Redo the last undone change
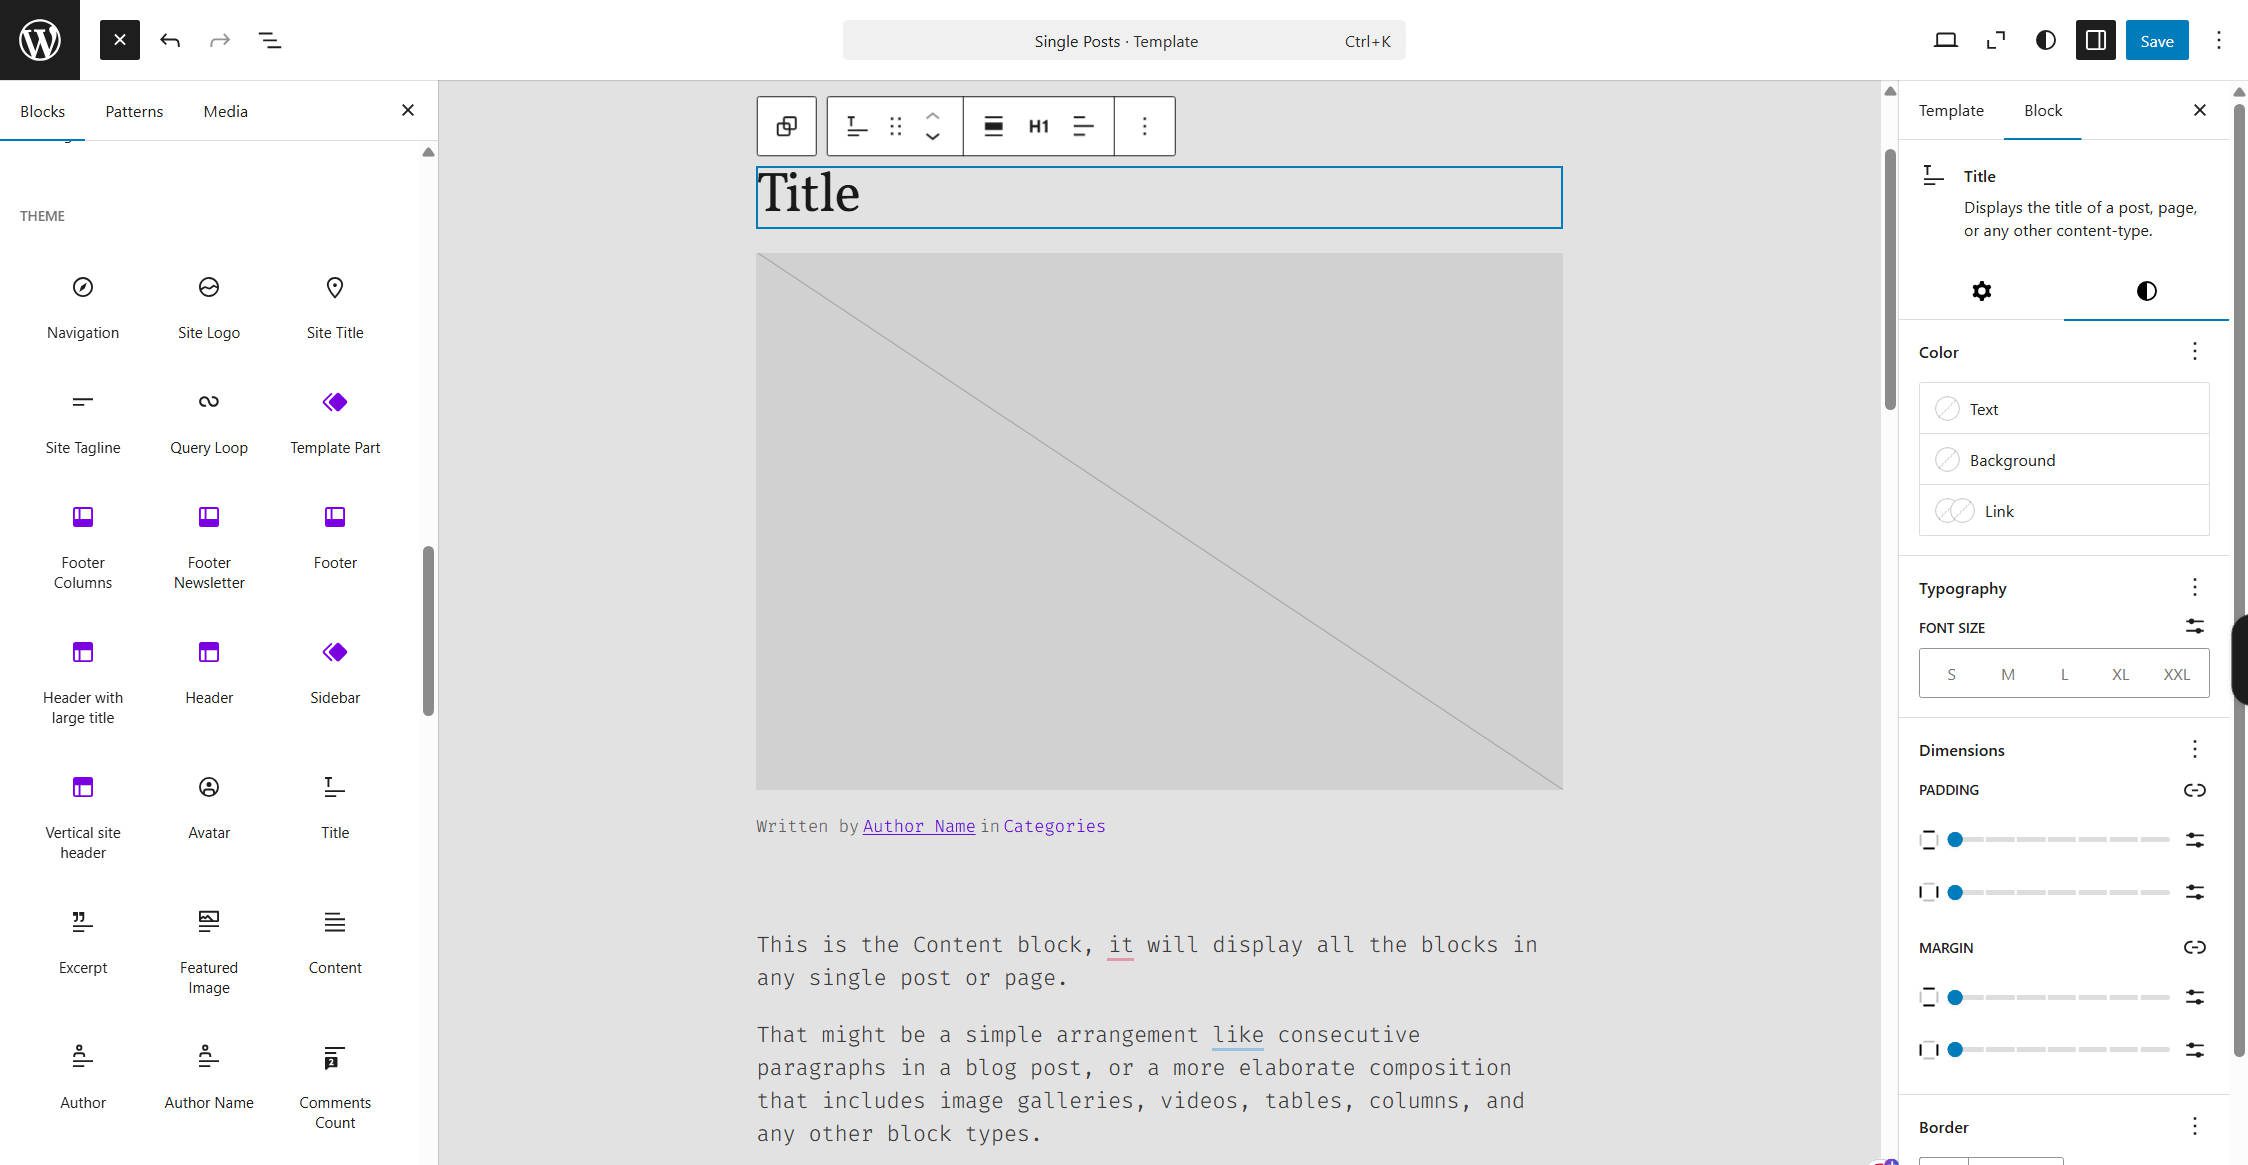Viewport: 2248px width, 1165px height. click(220, 40)
